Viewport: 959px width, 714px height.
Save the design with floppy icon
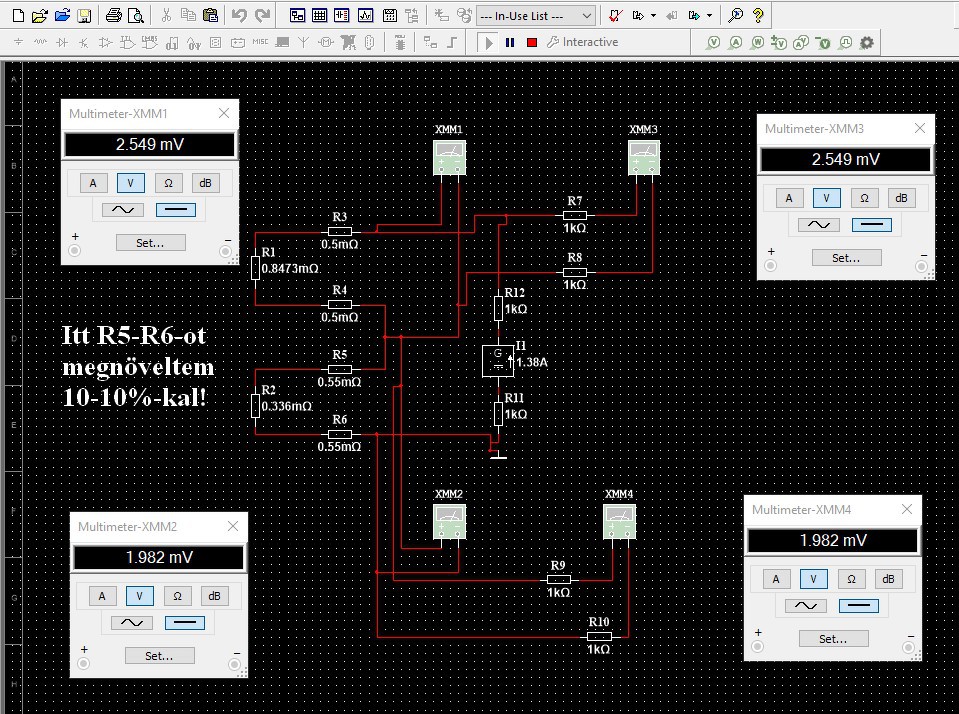click(x=84, y=16)
